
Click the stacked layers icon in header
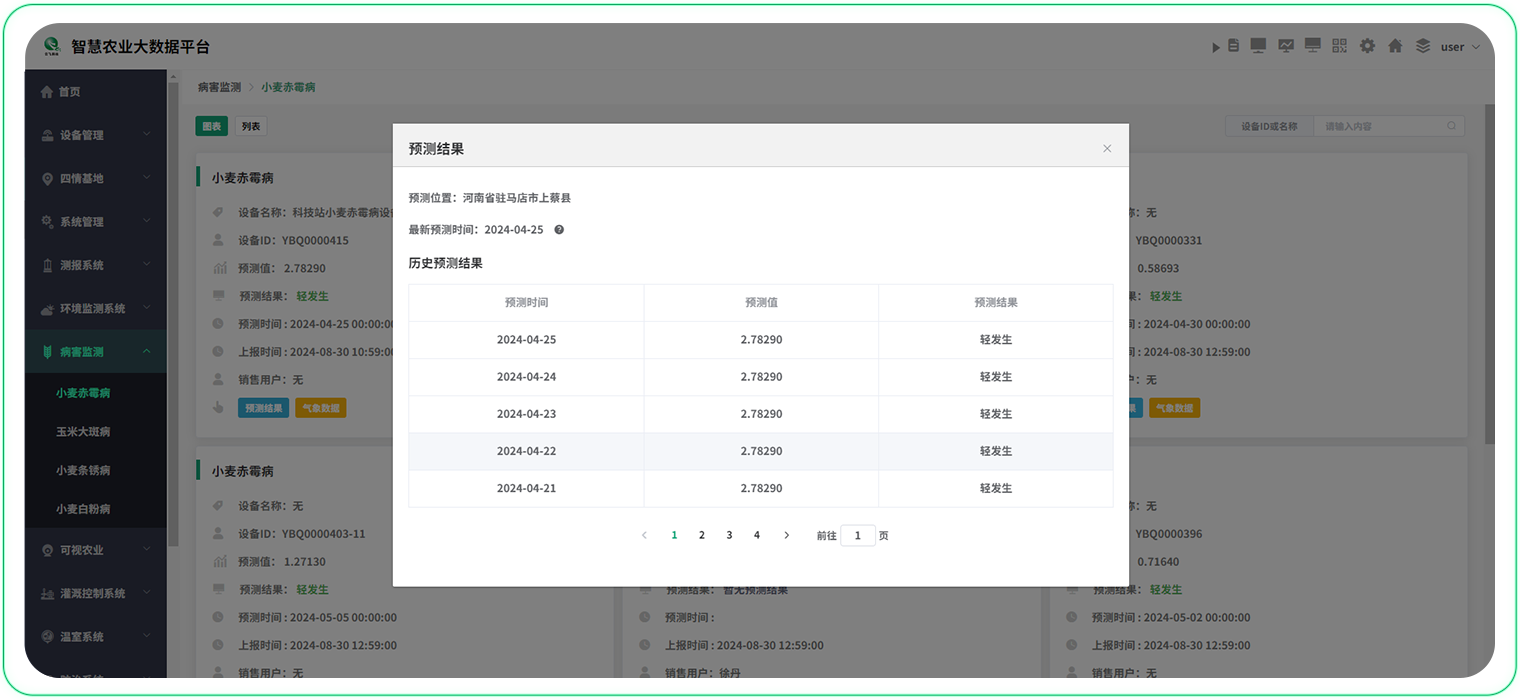[x=1422, y=46]
